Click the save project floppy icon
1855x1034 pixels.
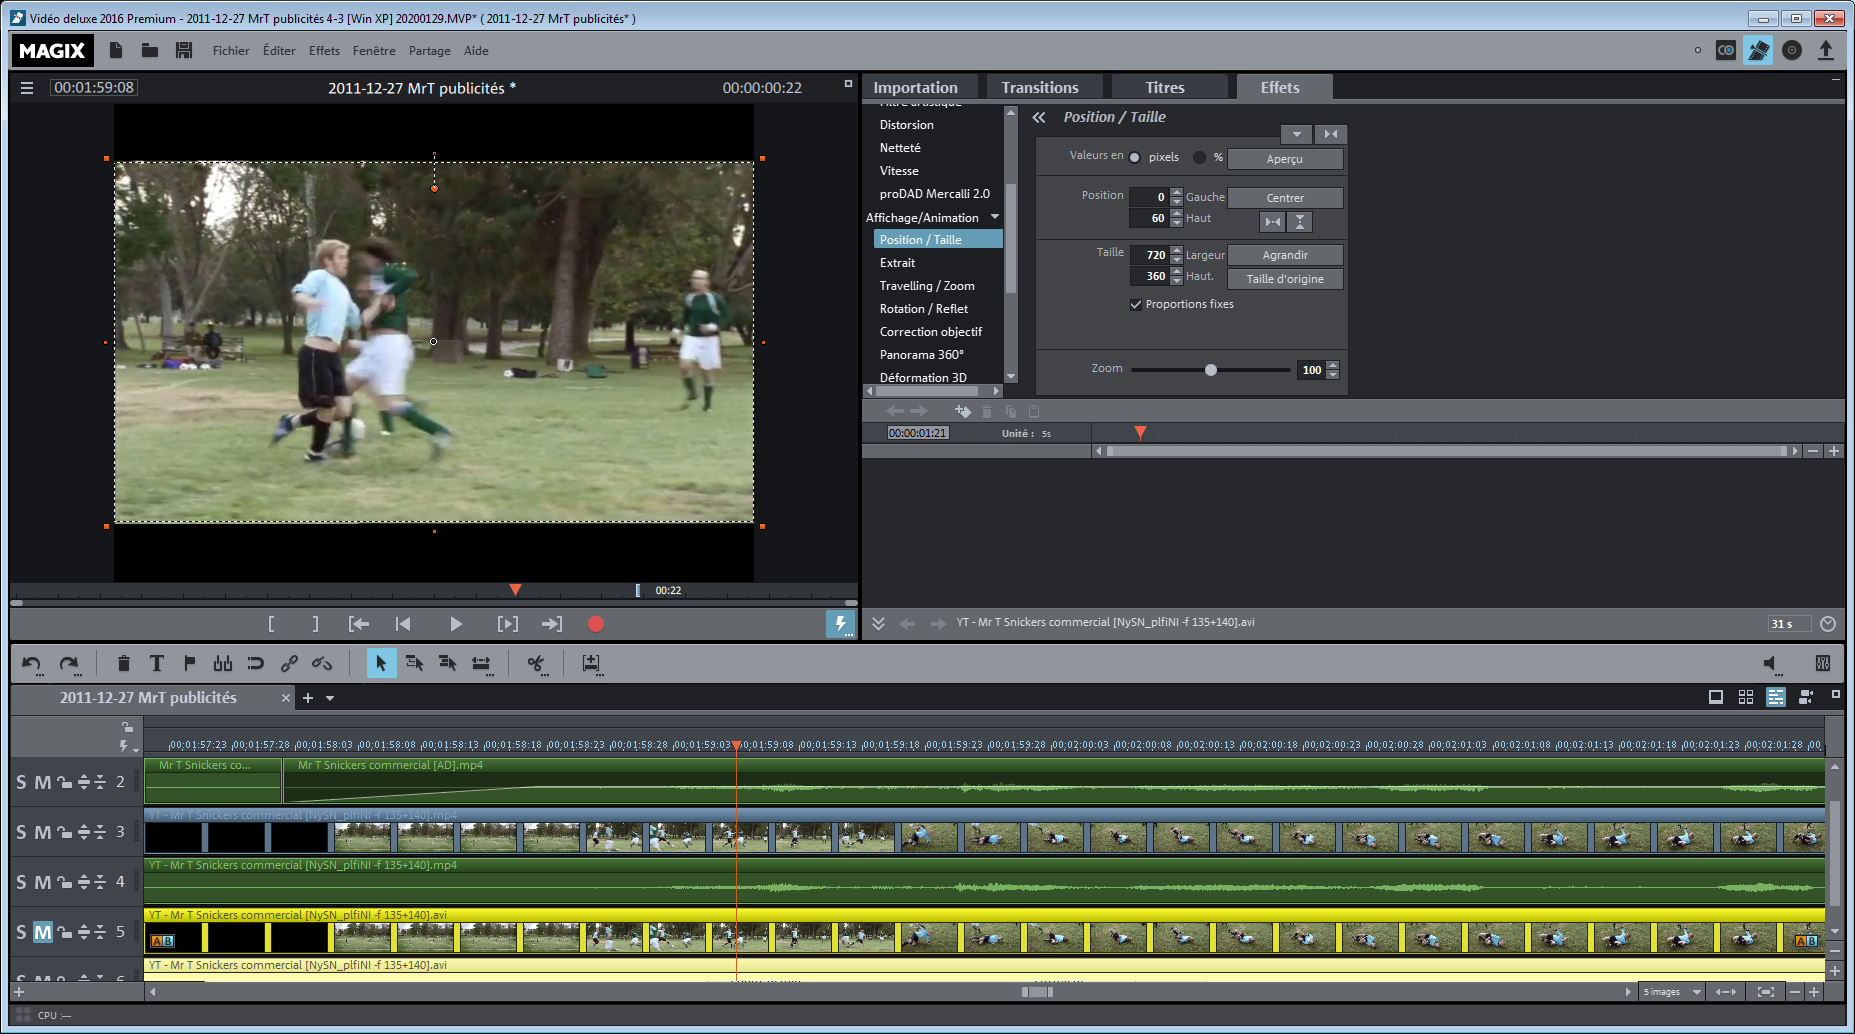click(x=183, y=50)
